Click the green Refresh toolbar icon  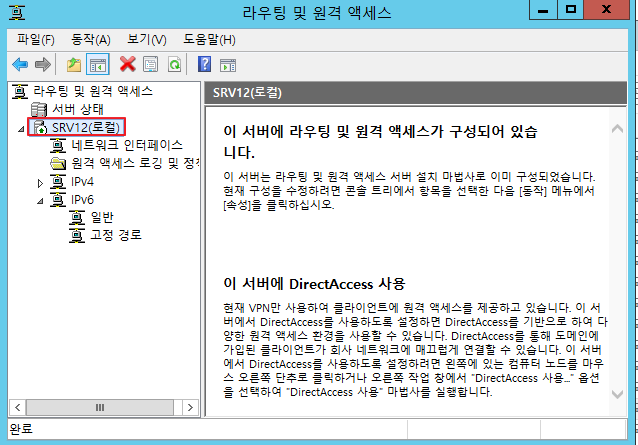click(x=175, y=64)
